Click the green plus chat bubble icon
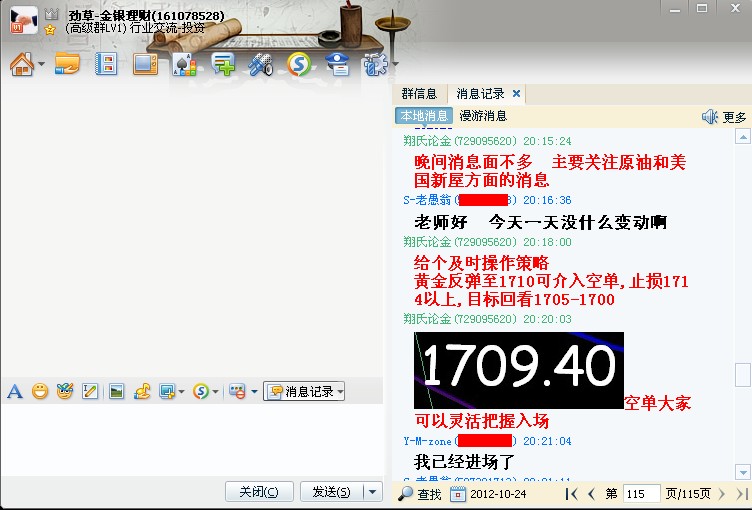752x510 pixels. 223,66
